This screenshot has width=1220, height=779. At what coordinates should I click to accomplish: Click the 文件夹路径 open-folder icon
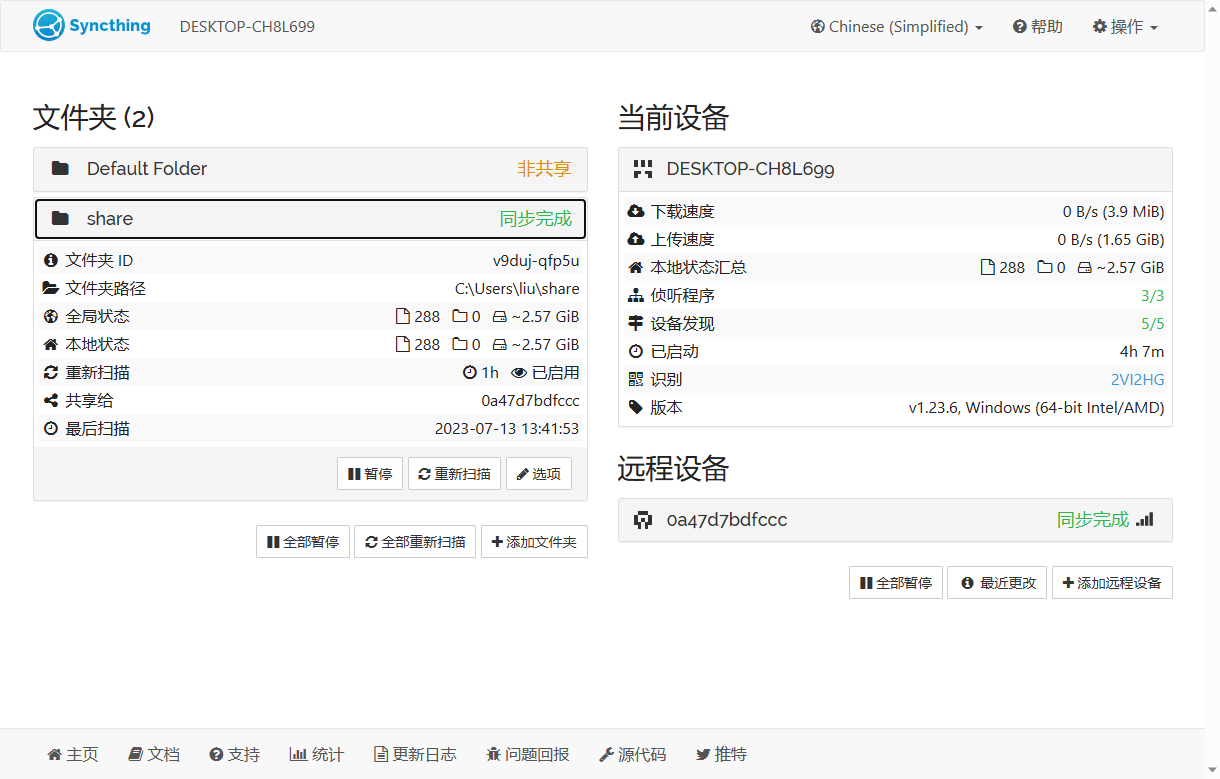(51, 289)
